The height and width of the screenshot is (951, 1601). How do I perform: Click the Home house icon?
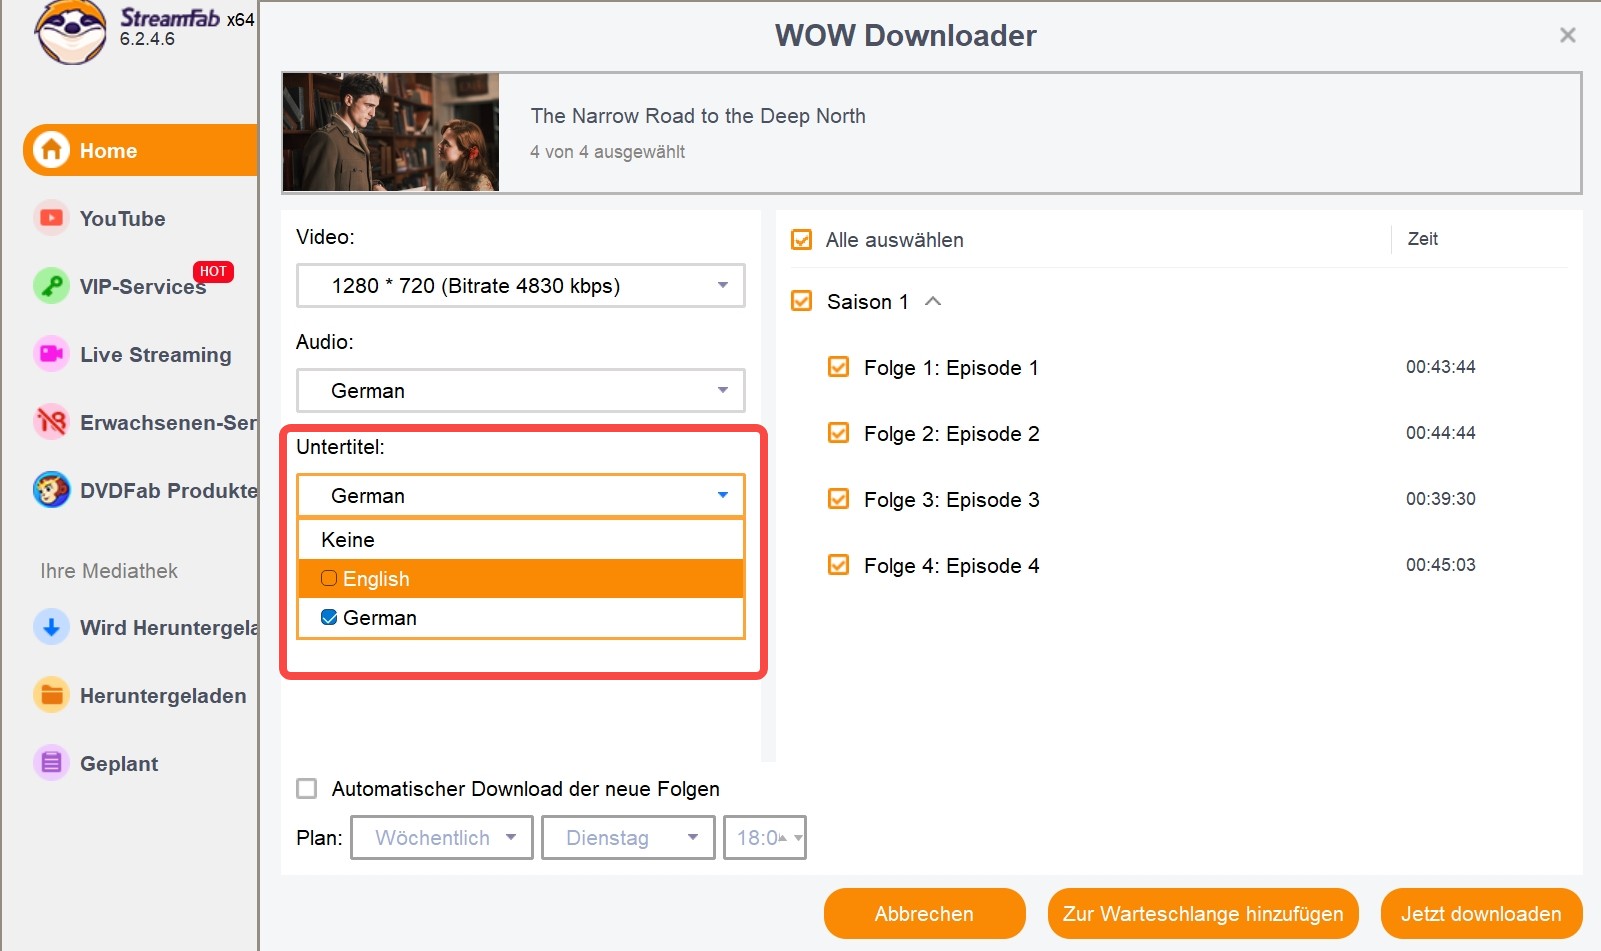coord(52,150)
